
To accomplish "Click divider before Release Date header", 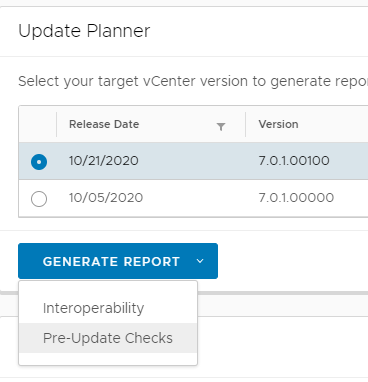I will pyautogui.click(x=57, y=124).
